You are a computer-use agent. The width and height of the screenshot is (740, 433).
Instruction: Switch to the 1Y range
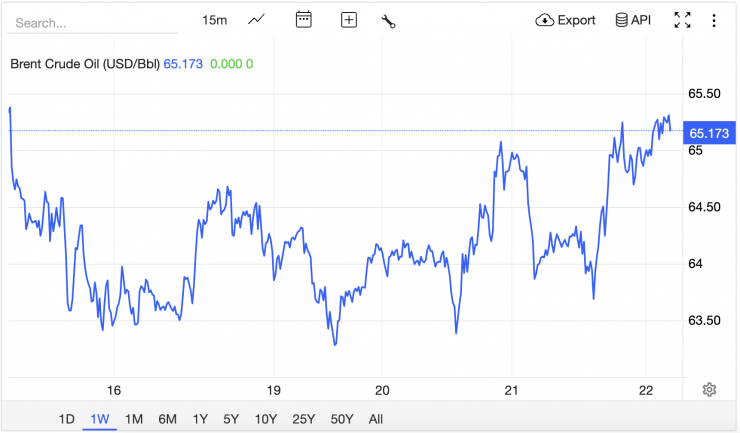200,418
